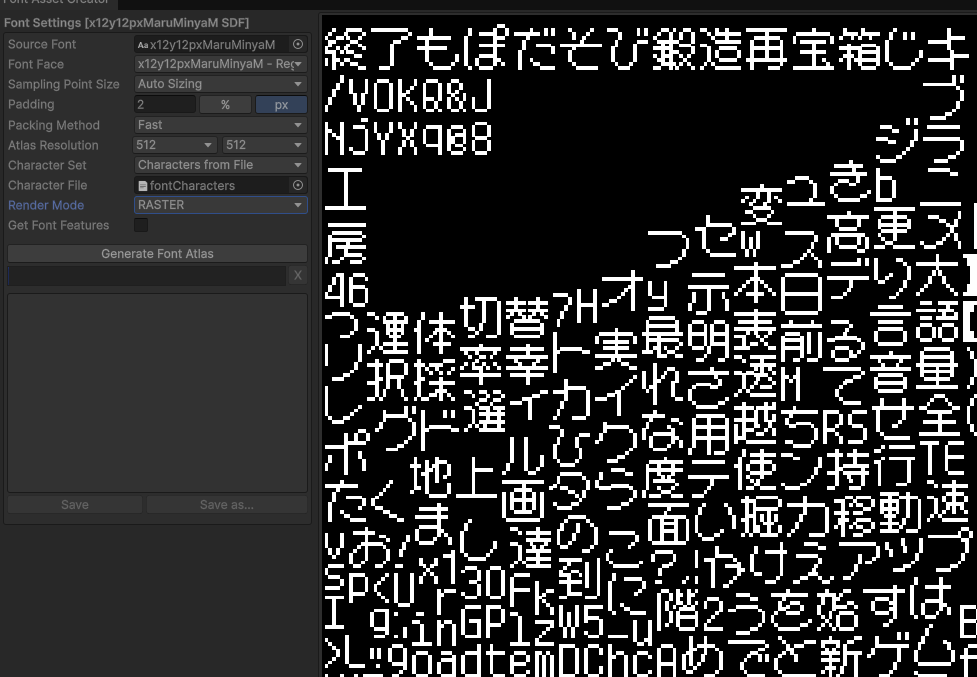Open the Character File object picker
The height and width of the screenshot is (677, 977).
pyautogui.click(x=297, y=185)
